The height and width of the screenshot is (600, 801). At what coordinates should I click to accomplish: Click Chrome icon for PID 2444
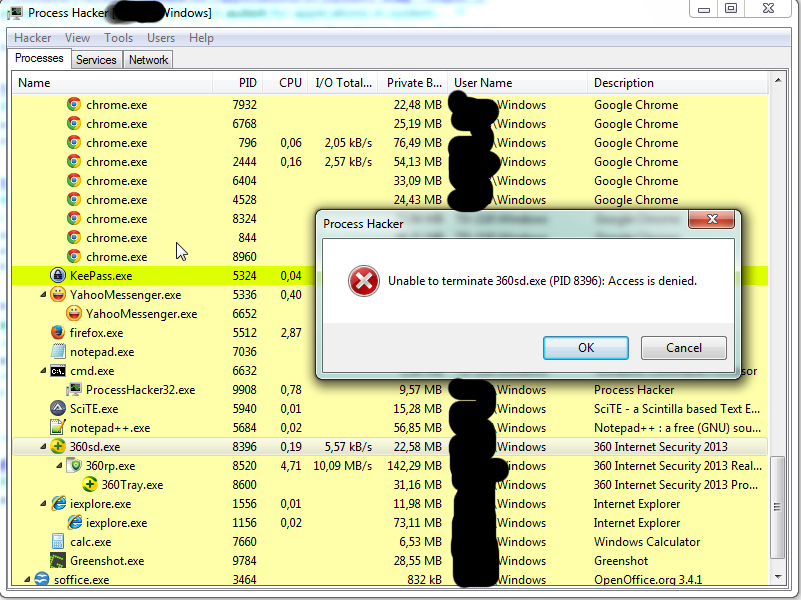tap(74, 161)
